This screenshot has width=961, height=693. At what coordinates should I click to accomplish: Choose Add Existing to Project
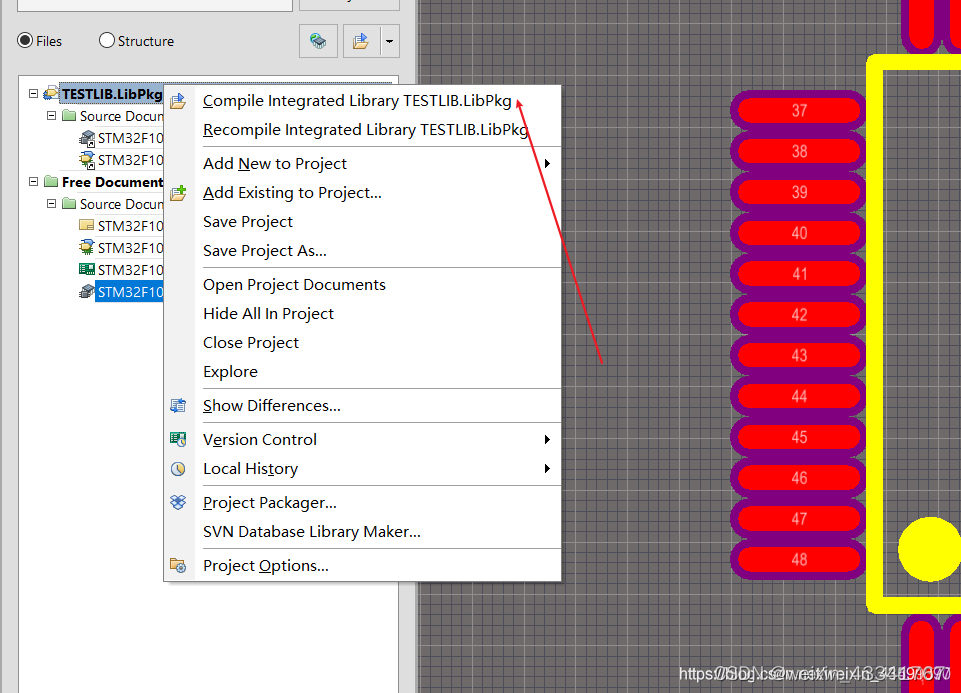[363, 192]
